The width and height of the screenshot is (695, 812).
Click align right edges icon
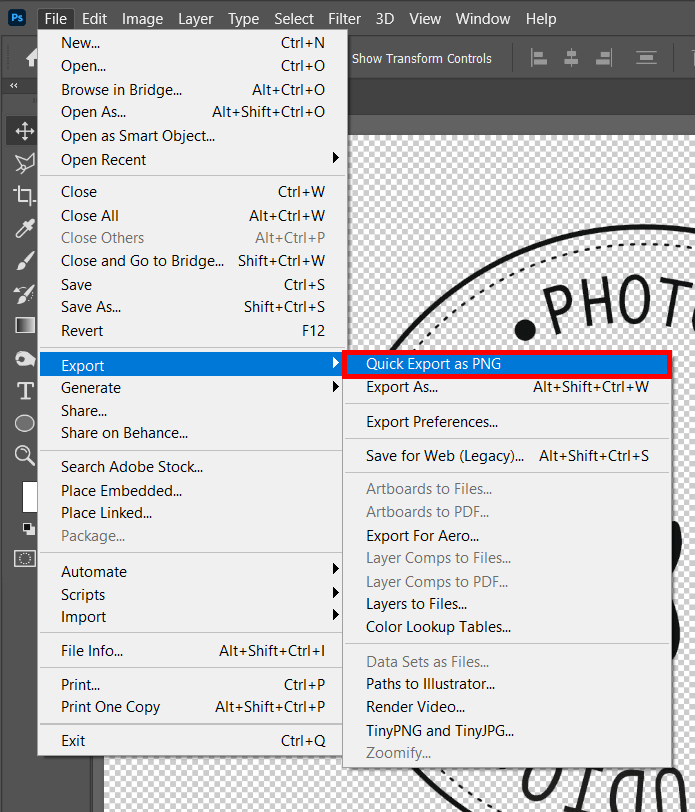tap(604, 58)
